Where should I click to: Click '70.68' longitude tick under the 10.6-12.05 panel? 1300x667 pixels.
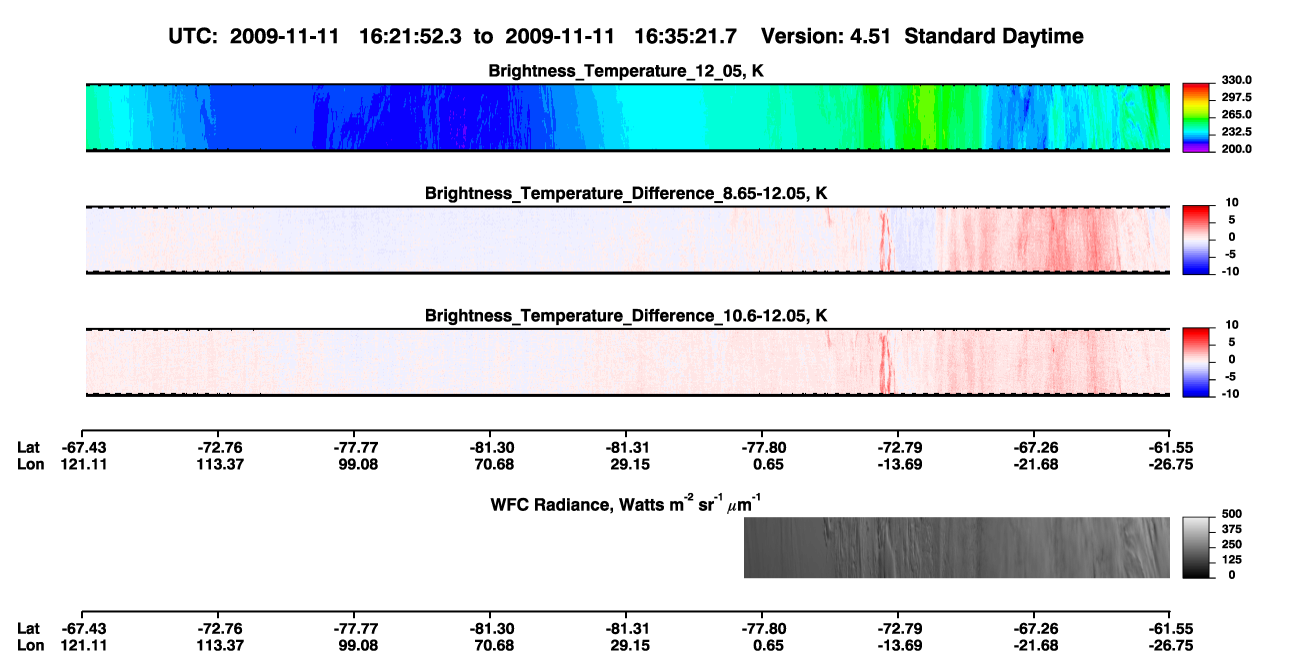pos(490,464)
